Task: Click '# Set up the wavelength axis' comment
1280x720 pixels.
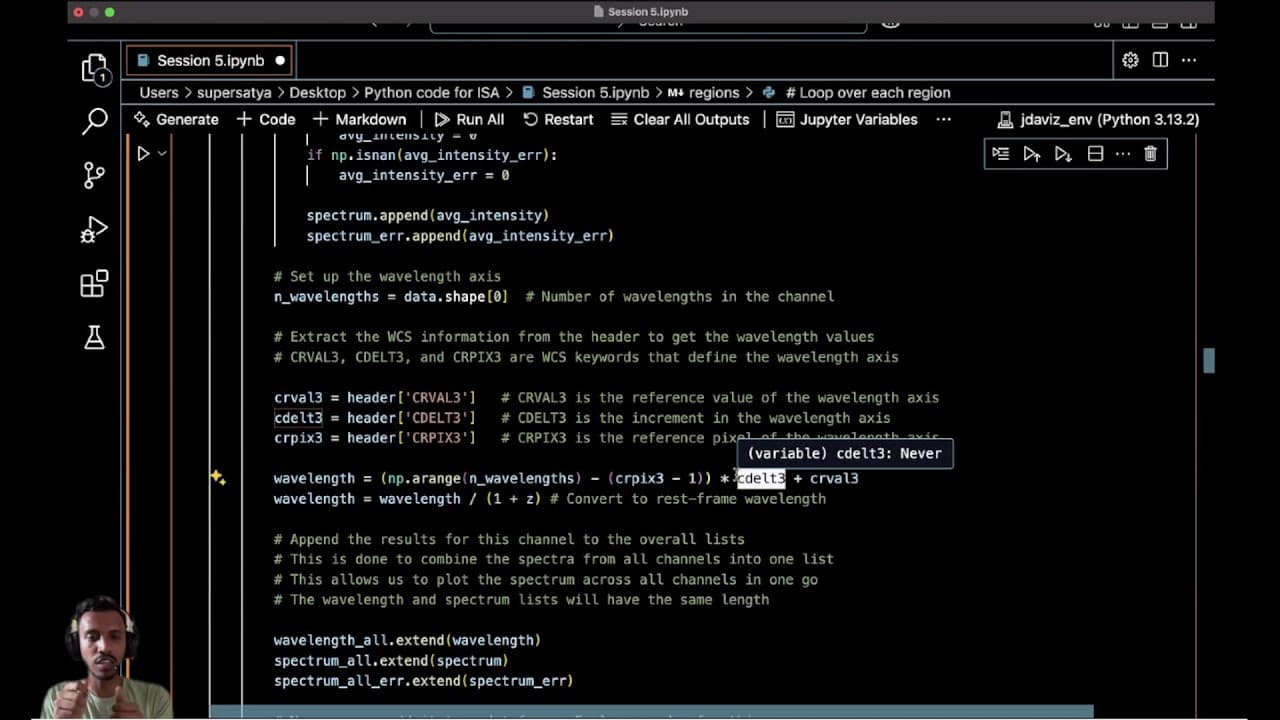Action: click(x=387, y=277)
